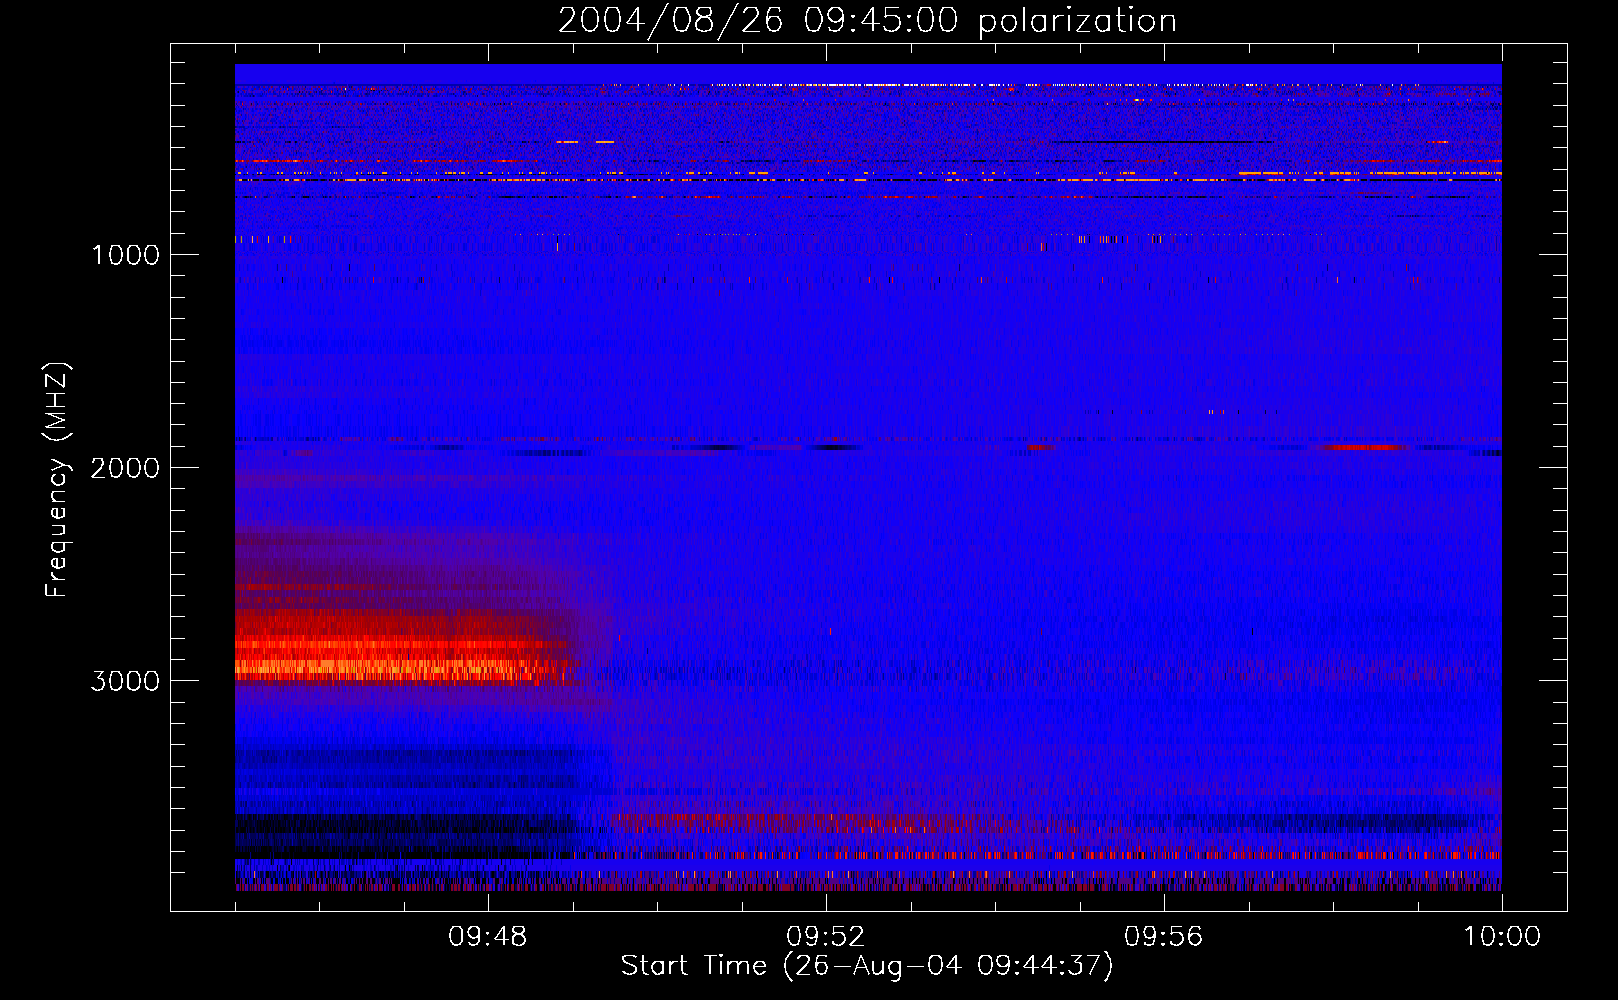Click the 2000 frequency tick label
The image size is (1618, 1000).
(125, 468)
